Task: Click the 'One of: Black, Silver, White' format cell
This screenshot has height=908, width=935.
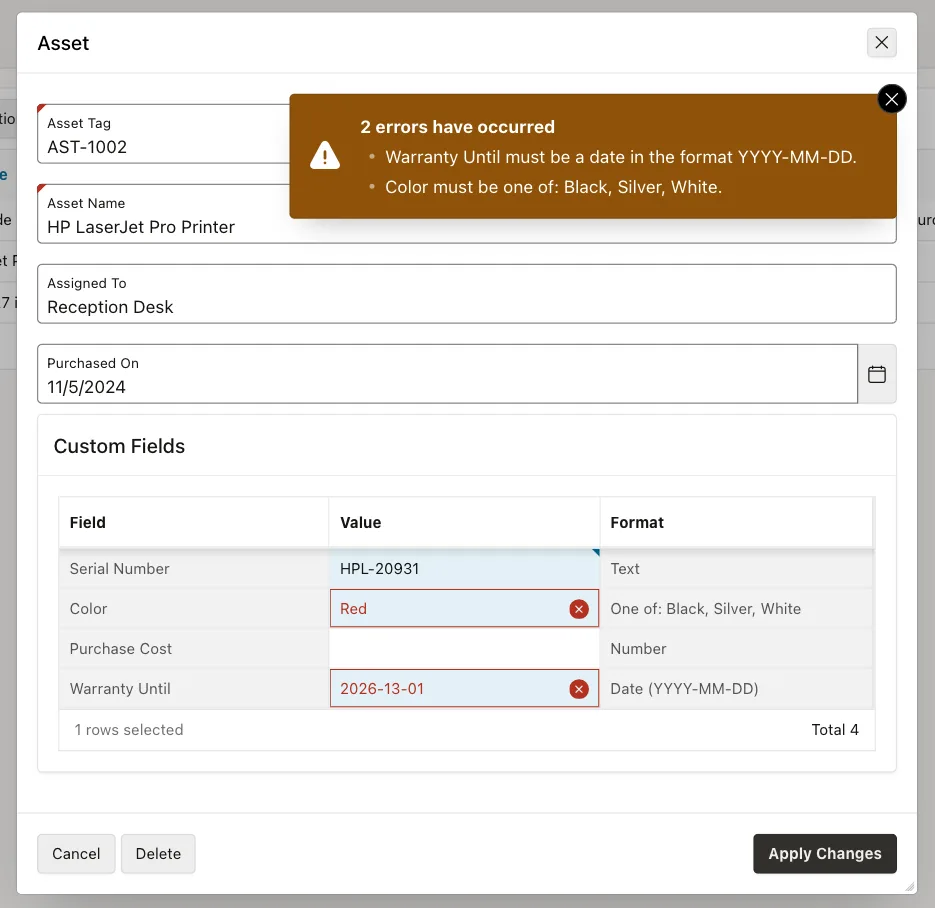Action: click(x=736, y=609)
